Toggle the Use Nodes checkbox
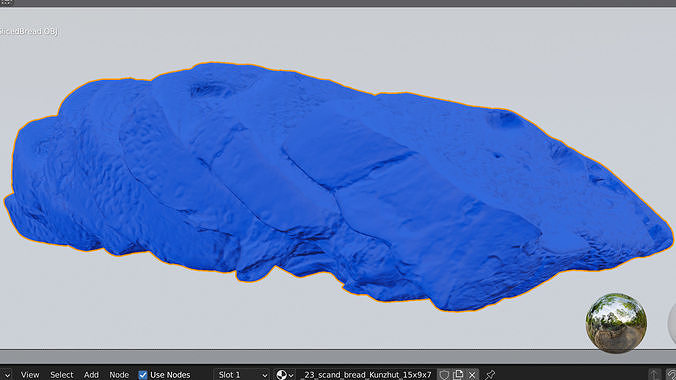The height and width of the screenshot is (380, 676). pyautogui.click(x=143, y=375)
